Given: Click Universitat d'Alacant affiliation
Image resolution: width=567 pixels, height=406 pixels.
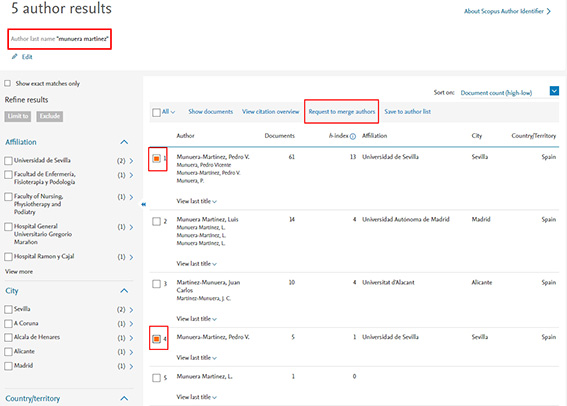Looking at the screenshot, I should pos(388,282).
